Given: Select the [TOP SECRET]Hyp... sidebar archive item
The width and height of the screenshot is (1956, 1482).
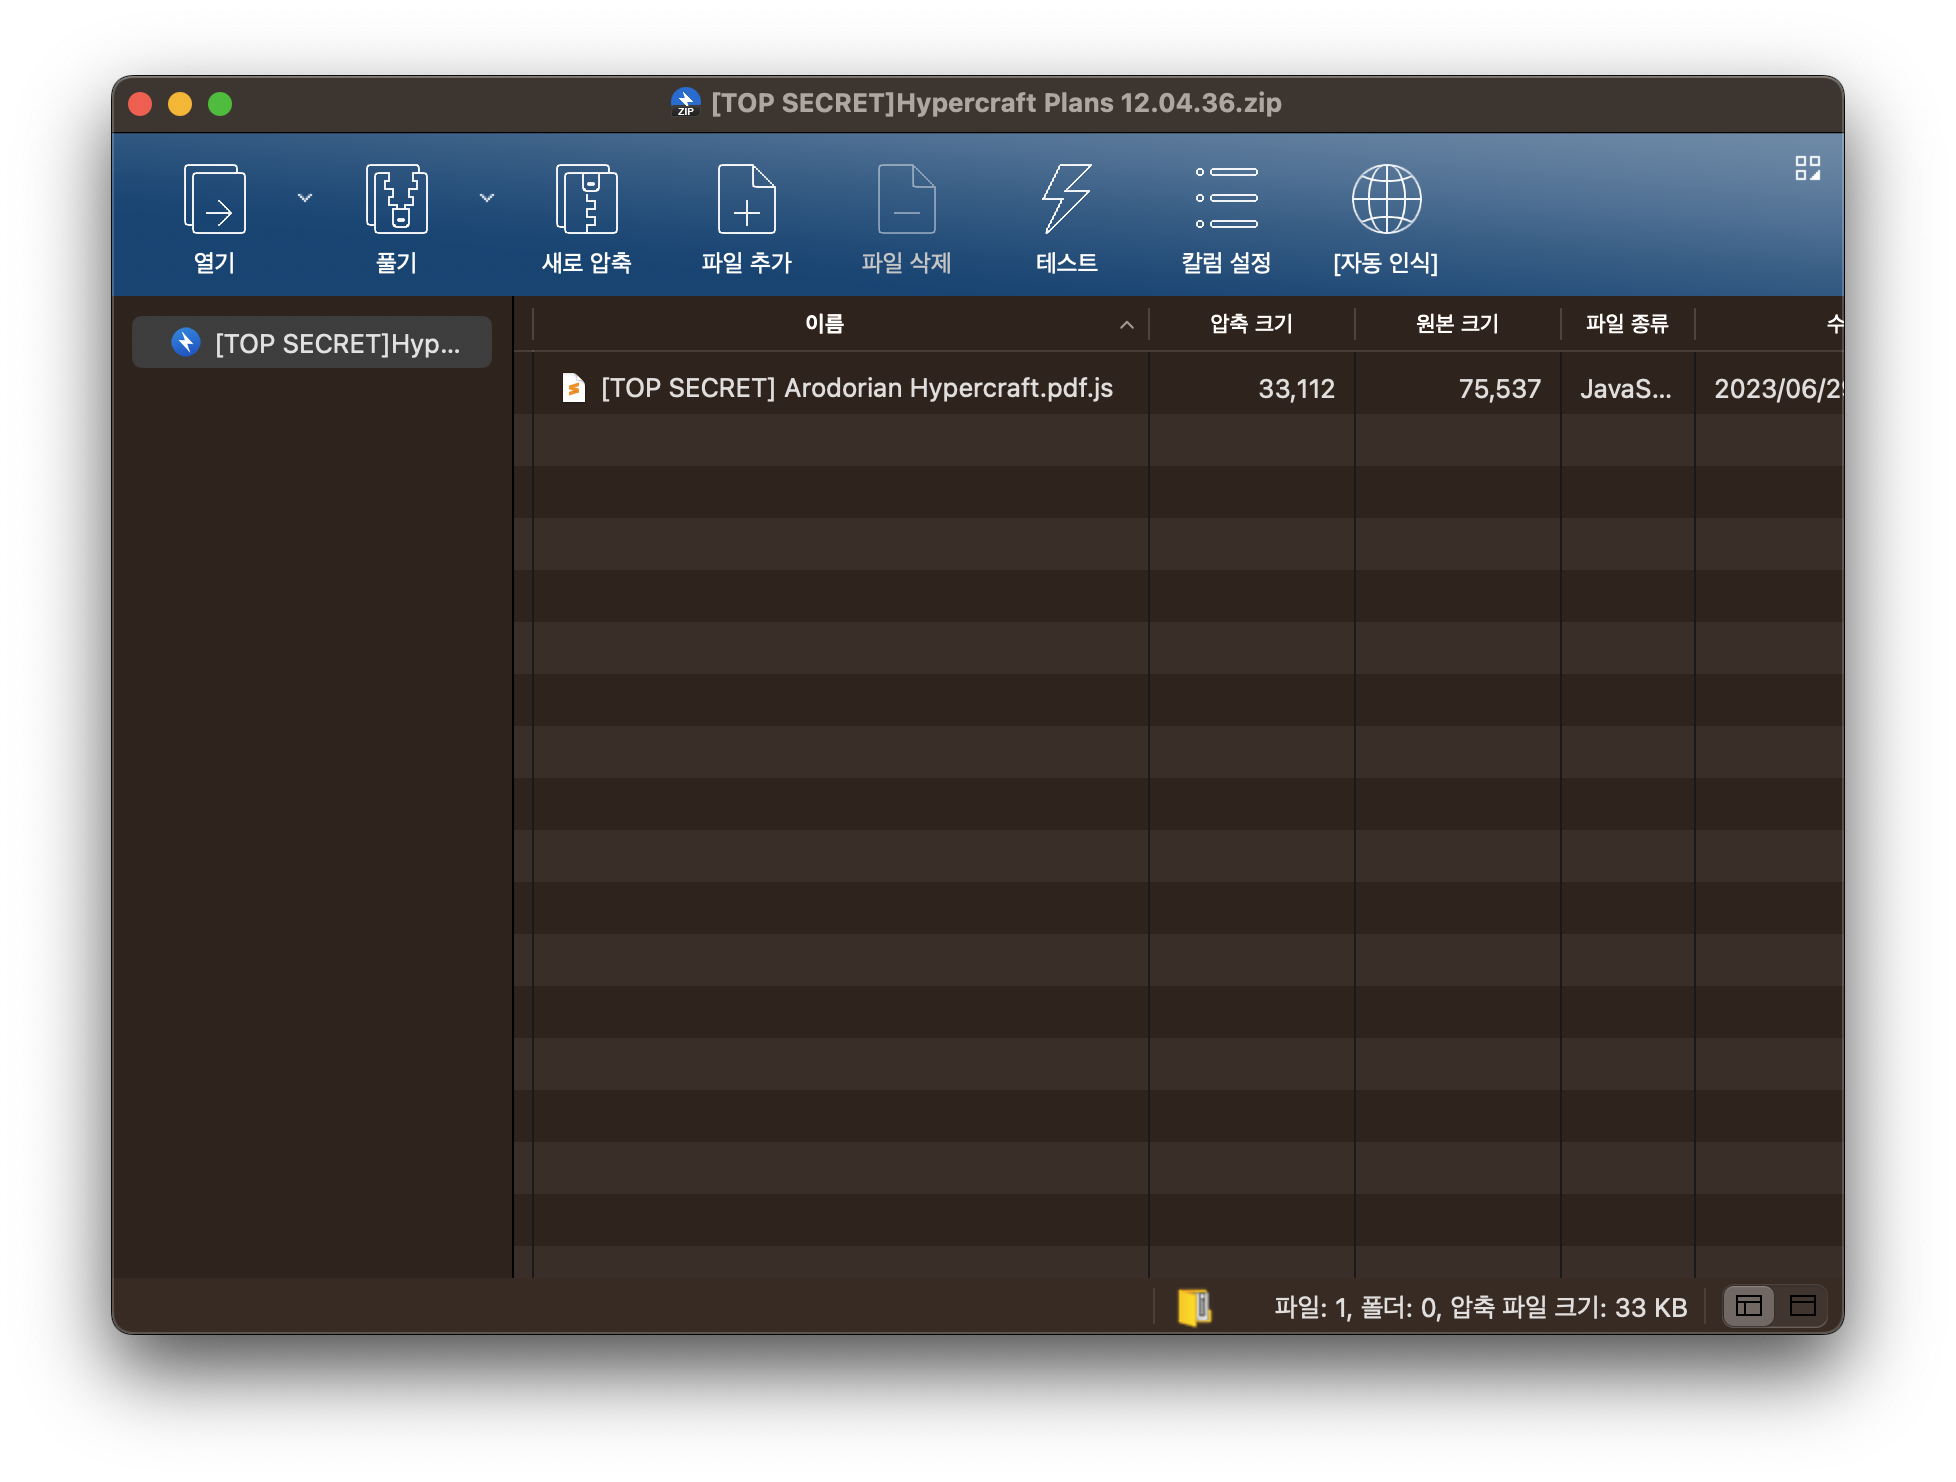Looking at the screenshot, I should point(312,343).
